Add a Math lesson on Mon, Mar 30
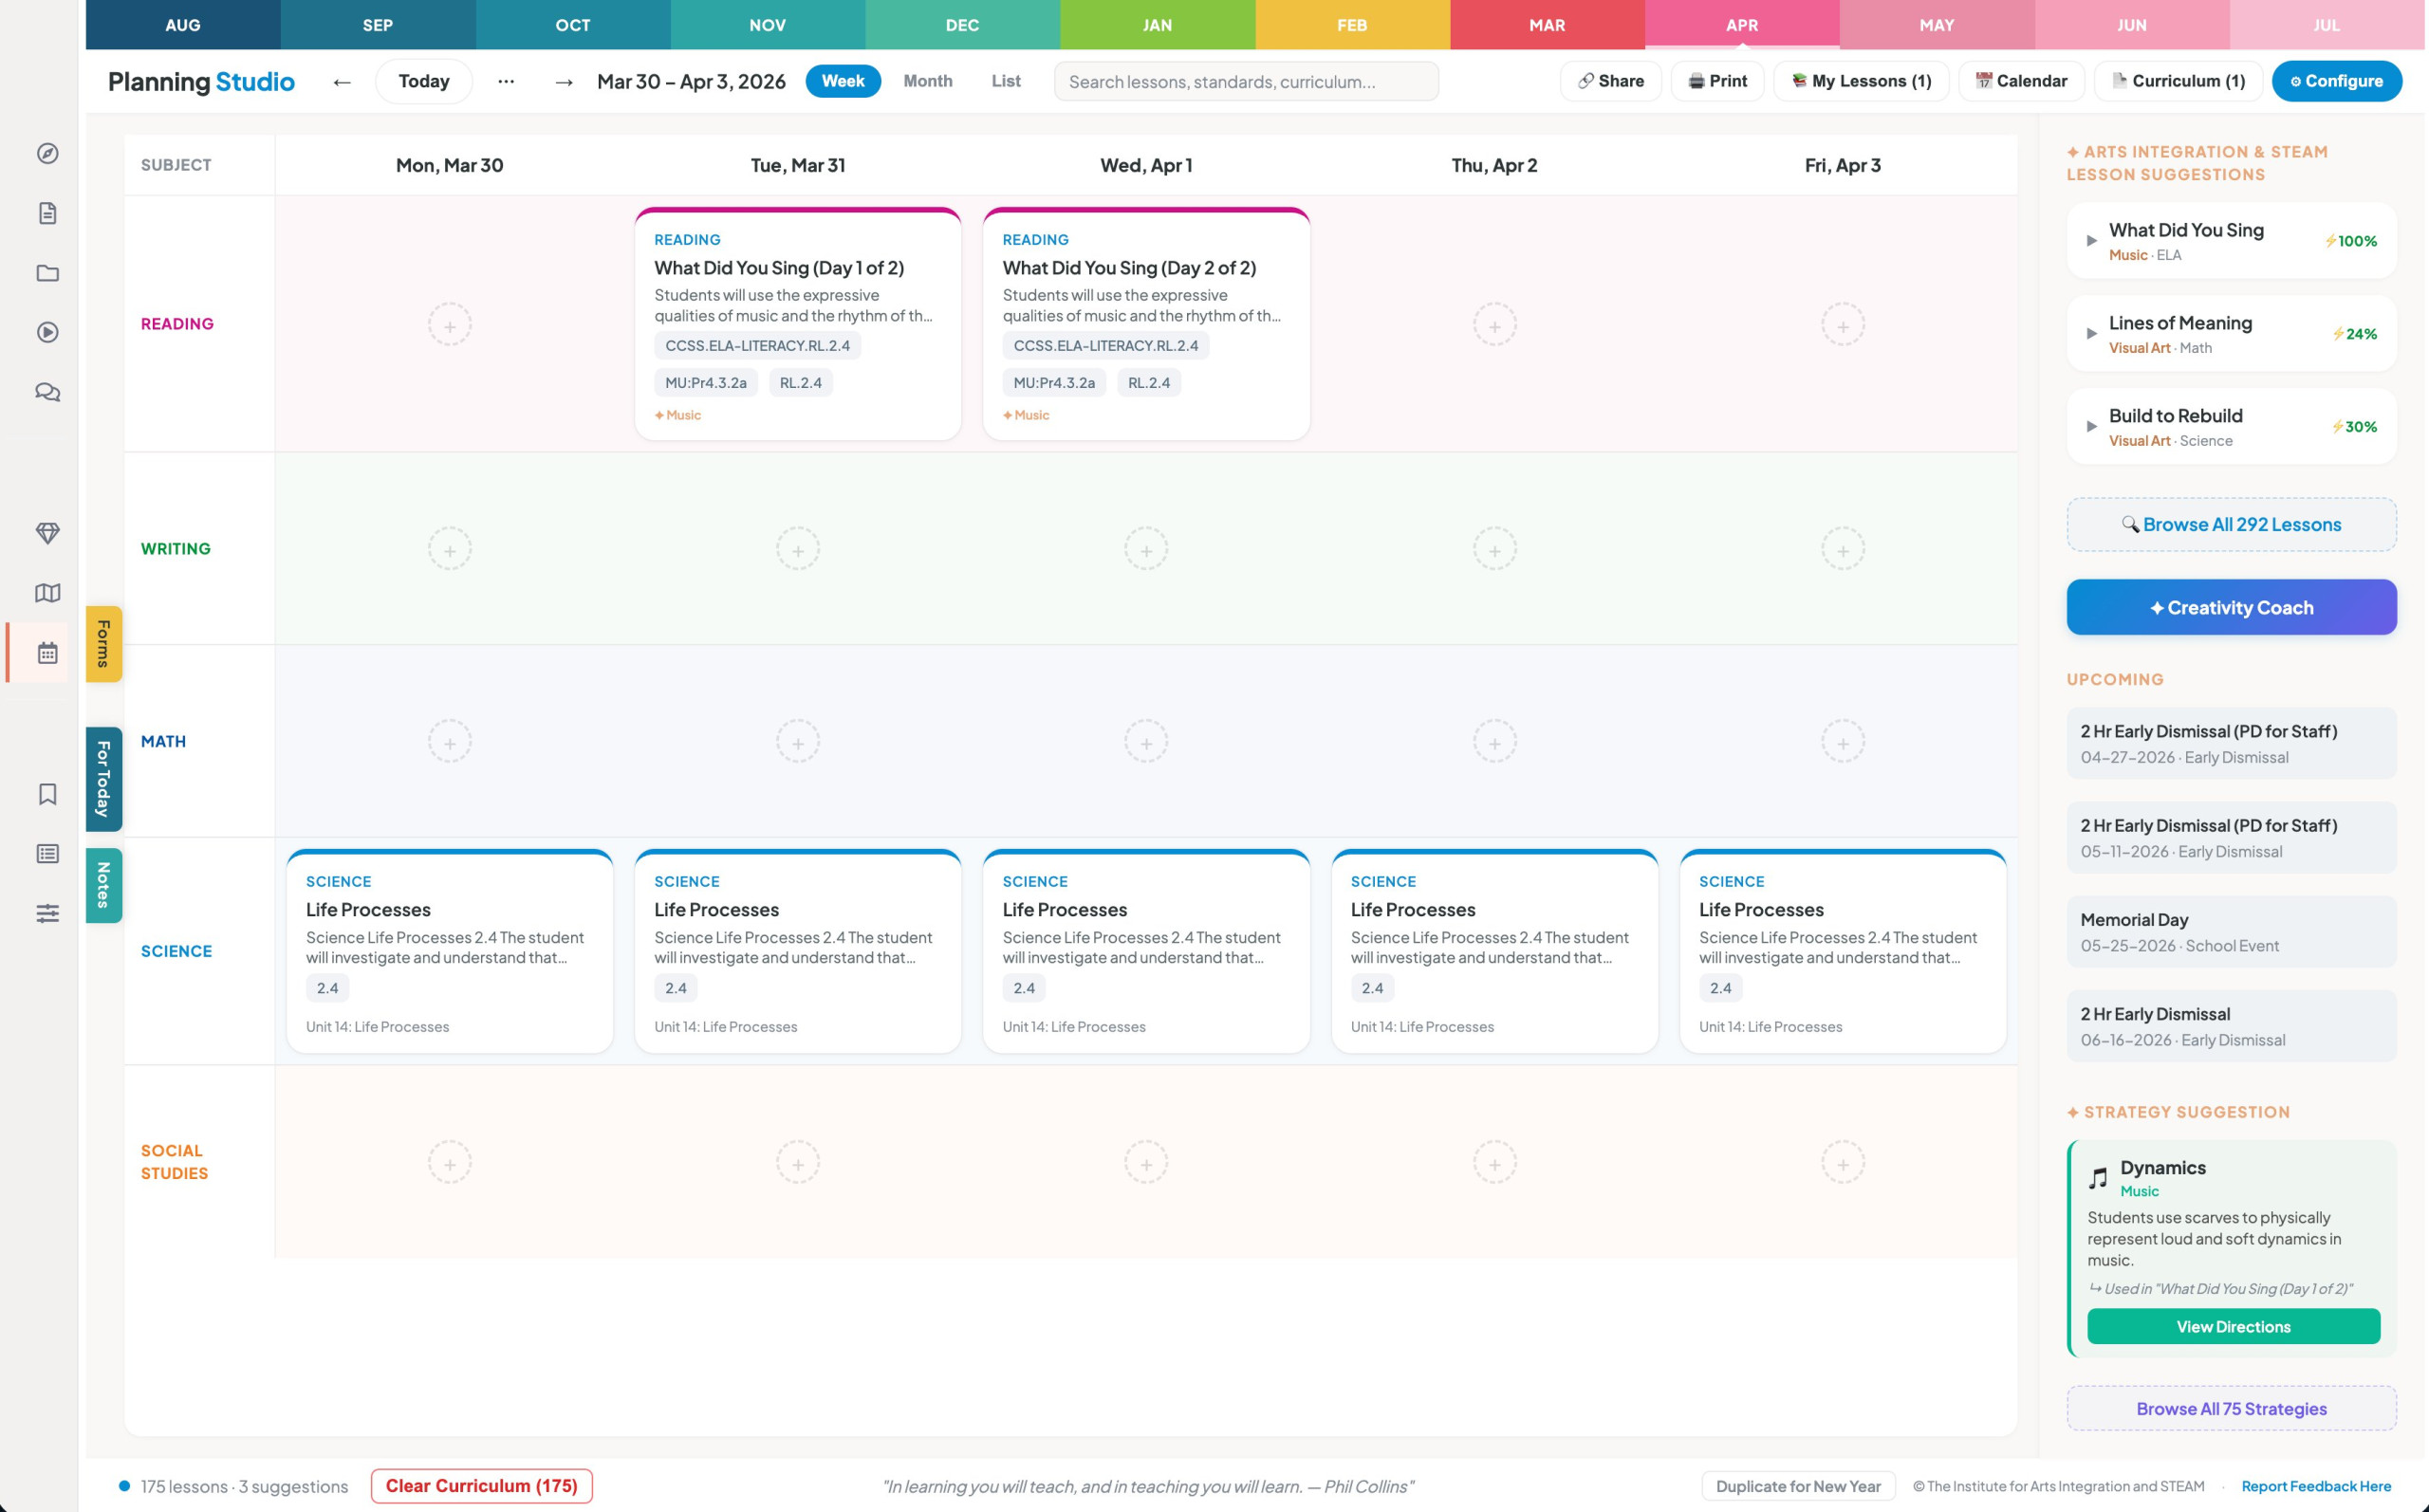Viewport: 2429px width, 1512px height. pyautogui.click(x=450, y=742)
